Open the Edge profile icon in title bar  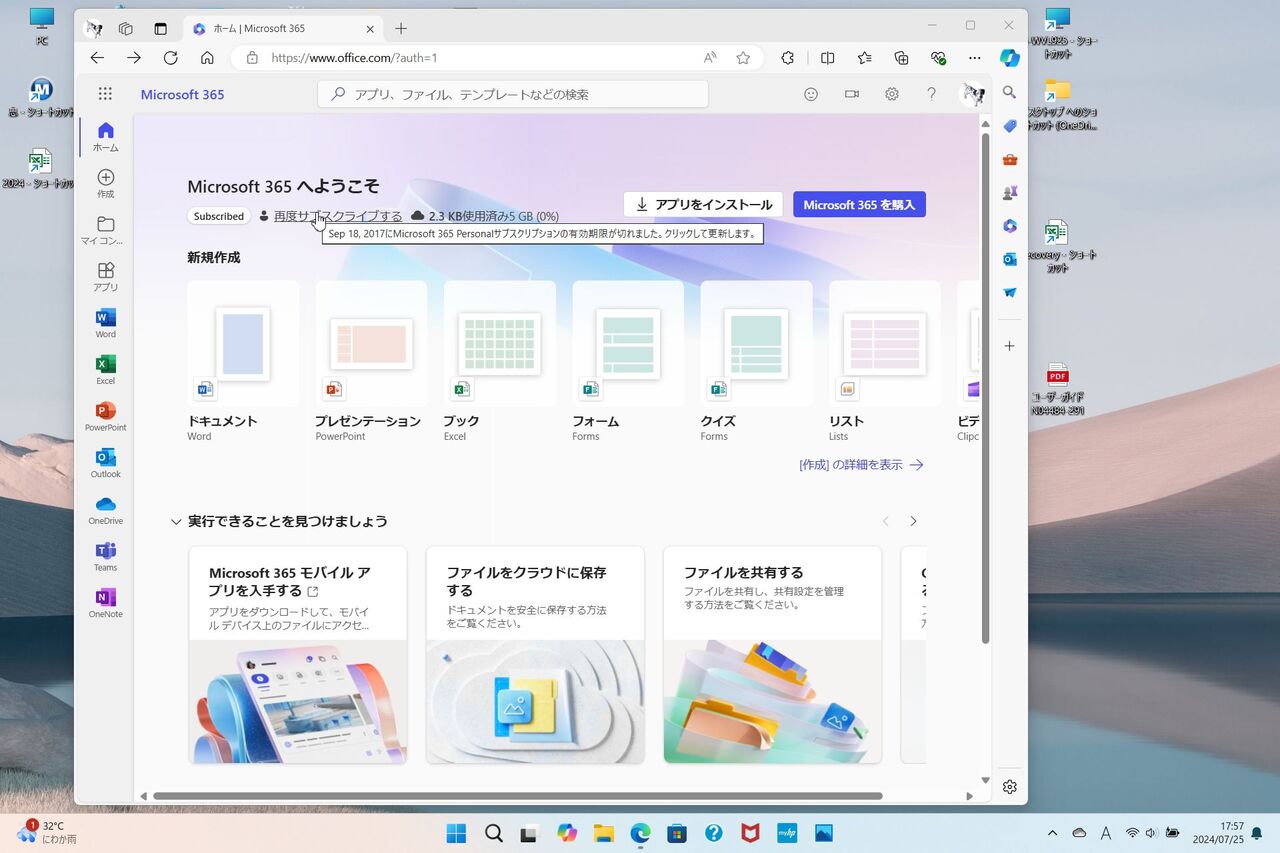pyautogui.click(x=94, y=28)
